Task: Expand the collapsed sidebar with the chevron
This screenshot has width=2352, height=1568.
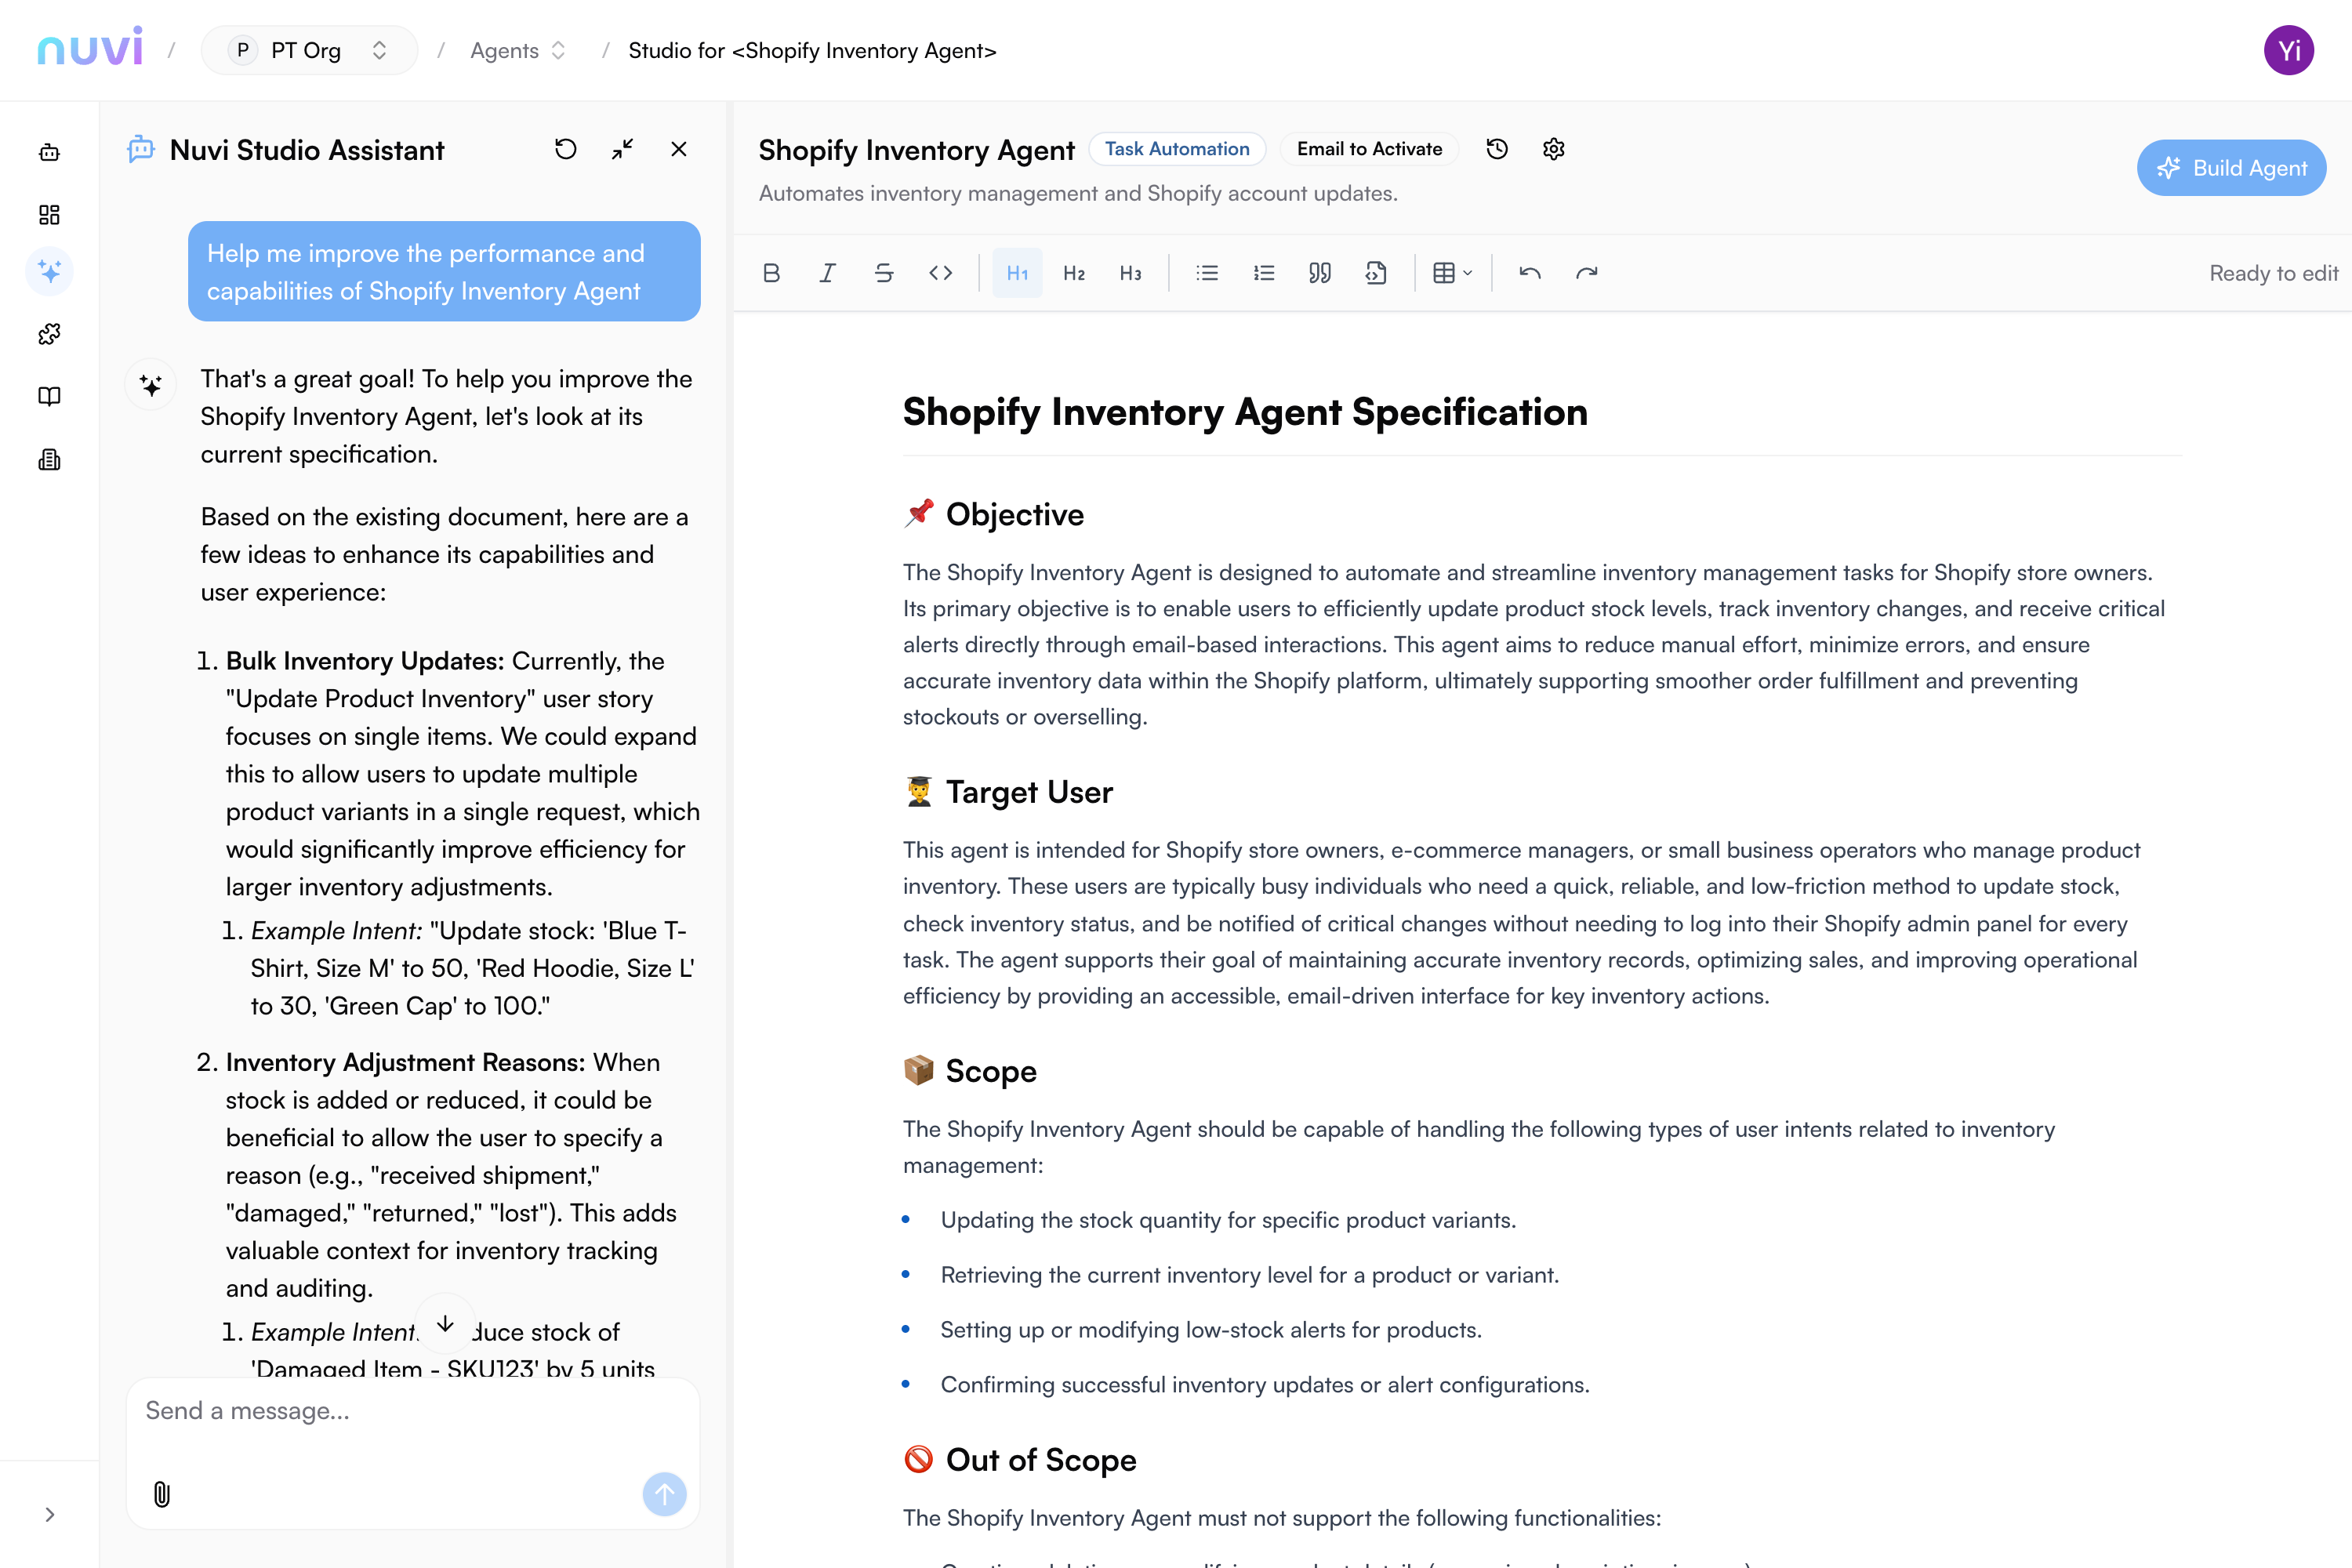Action: [x=49, y=1514]
